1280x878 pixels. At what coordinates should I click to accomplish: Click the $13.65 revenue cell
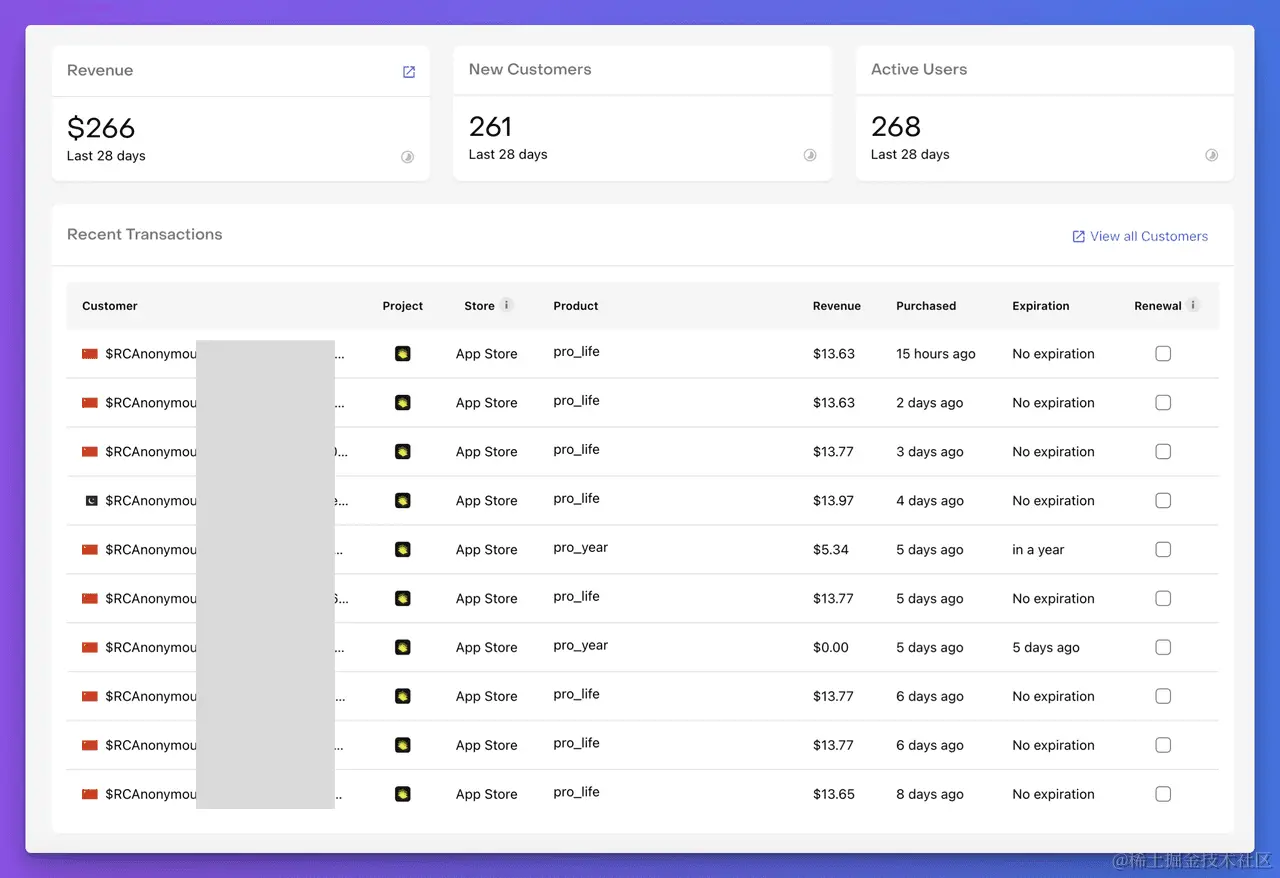834,795
